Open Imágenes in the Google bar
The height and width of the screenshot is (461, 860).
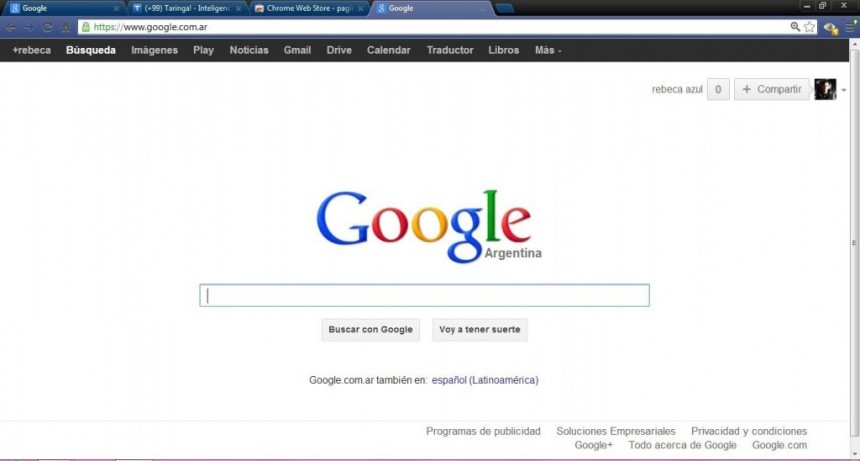[x=154, y=50]
